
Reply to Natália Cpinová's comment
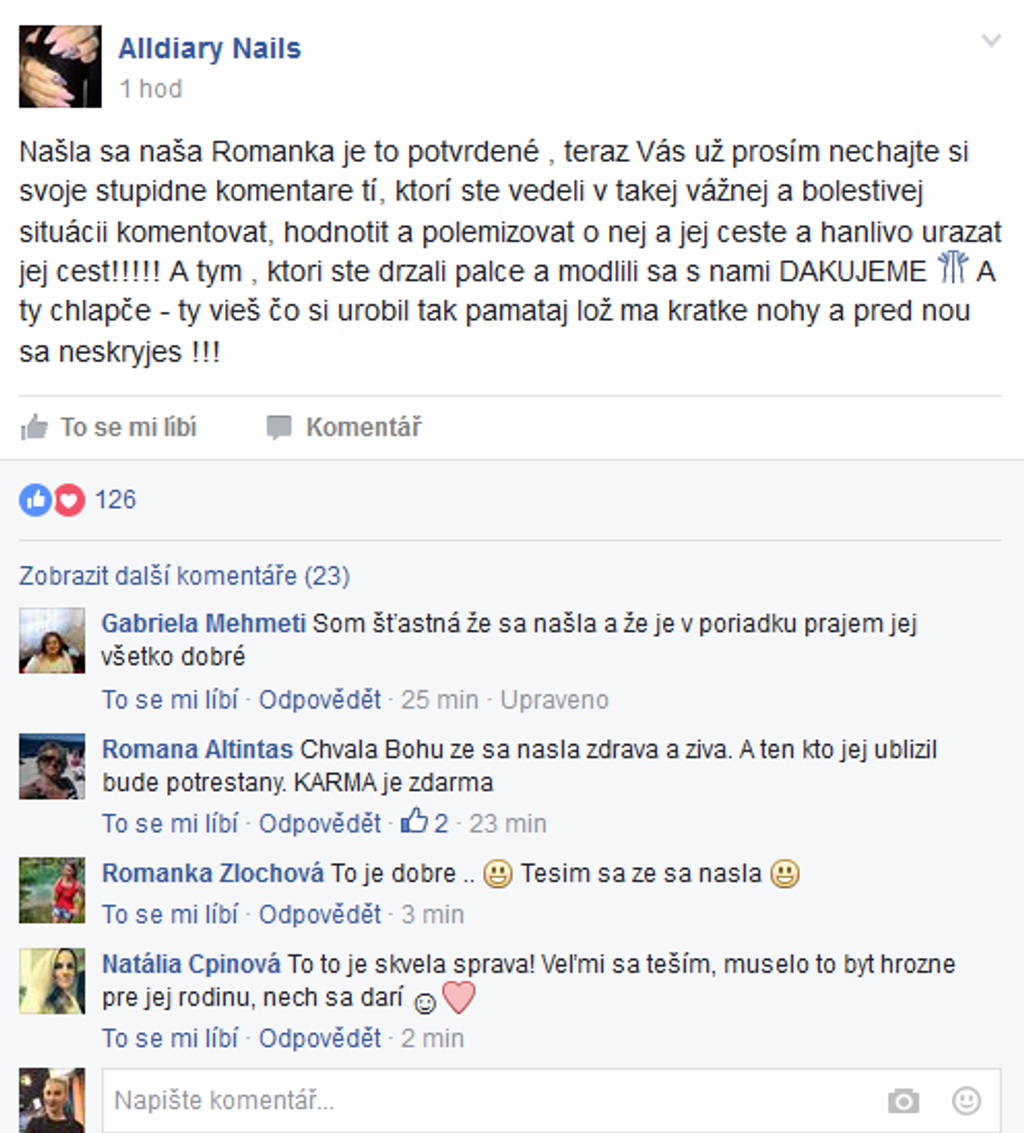319,1038
